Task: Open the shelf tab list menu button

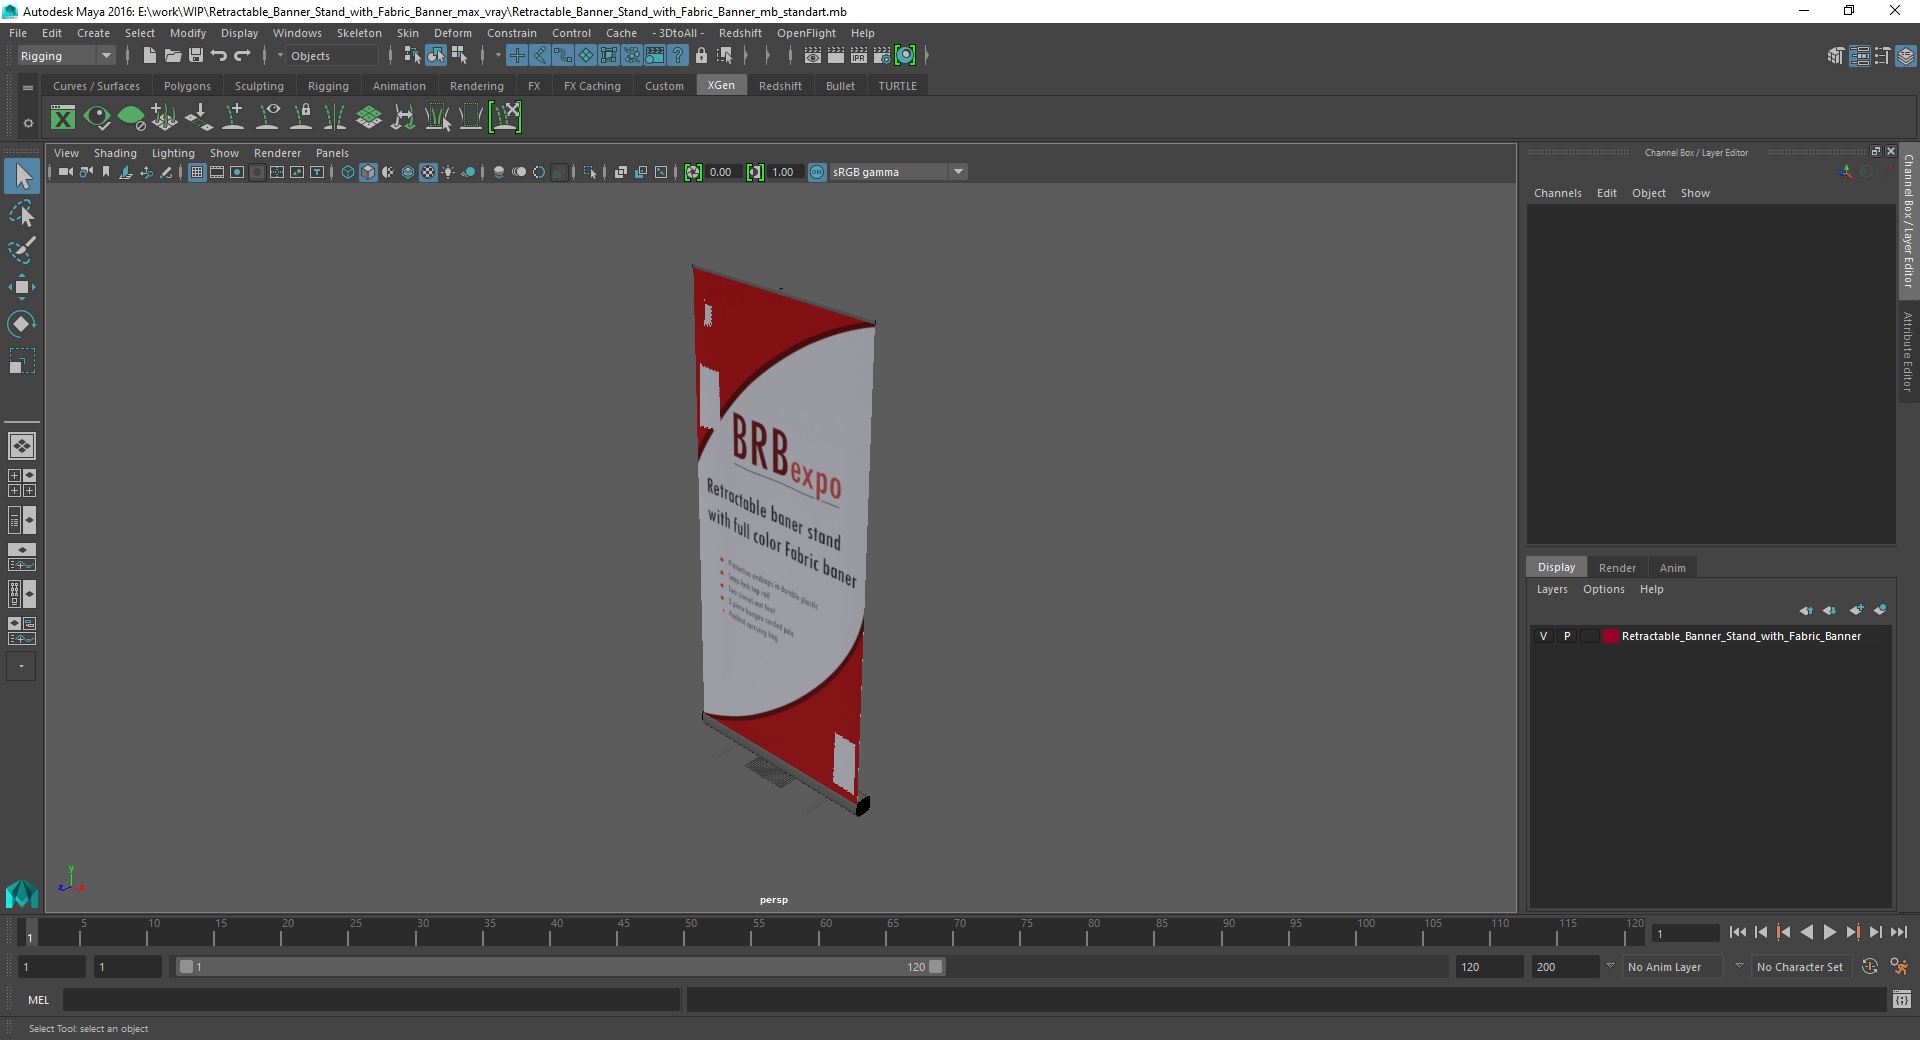Action: point(28,87)
